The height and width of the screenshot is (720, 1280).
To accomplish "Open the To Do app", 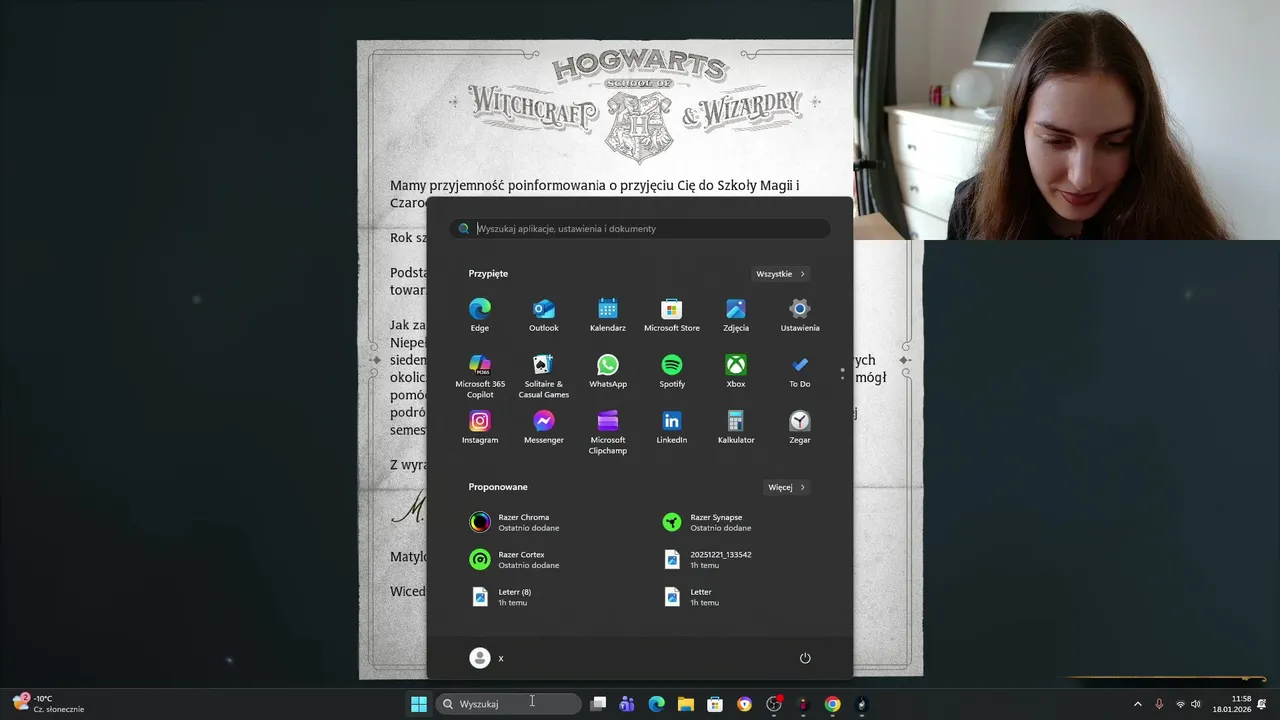I will pos(800,371).
